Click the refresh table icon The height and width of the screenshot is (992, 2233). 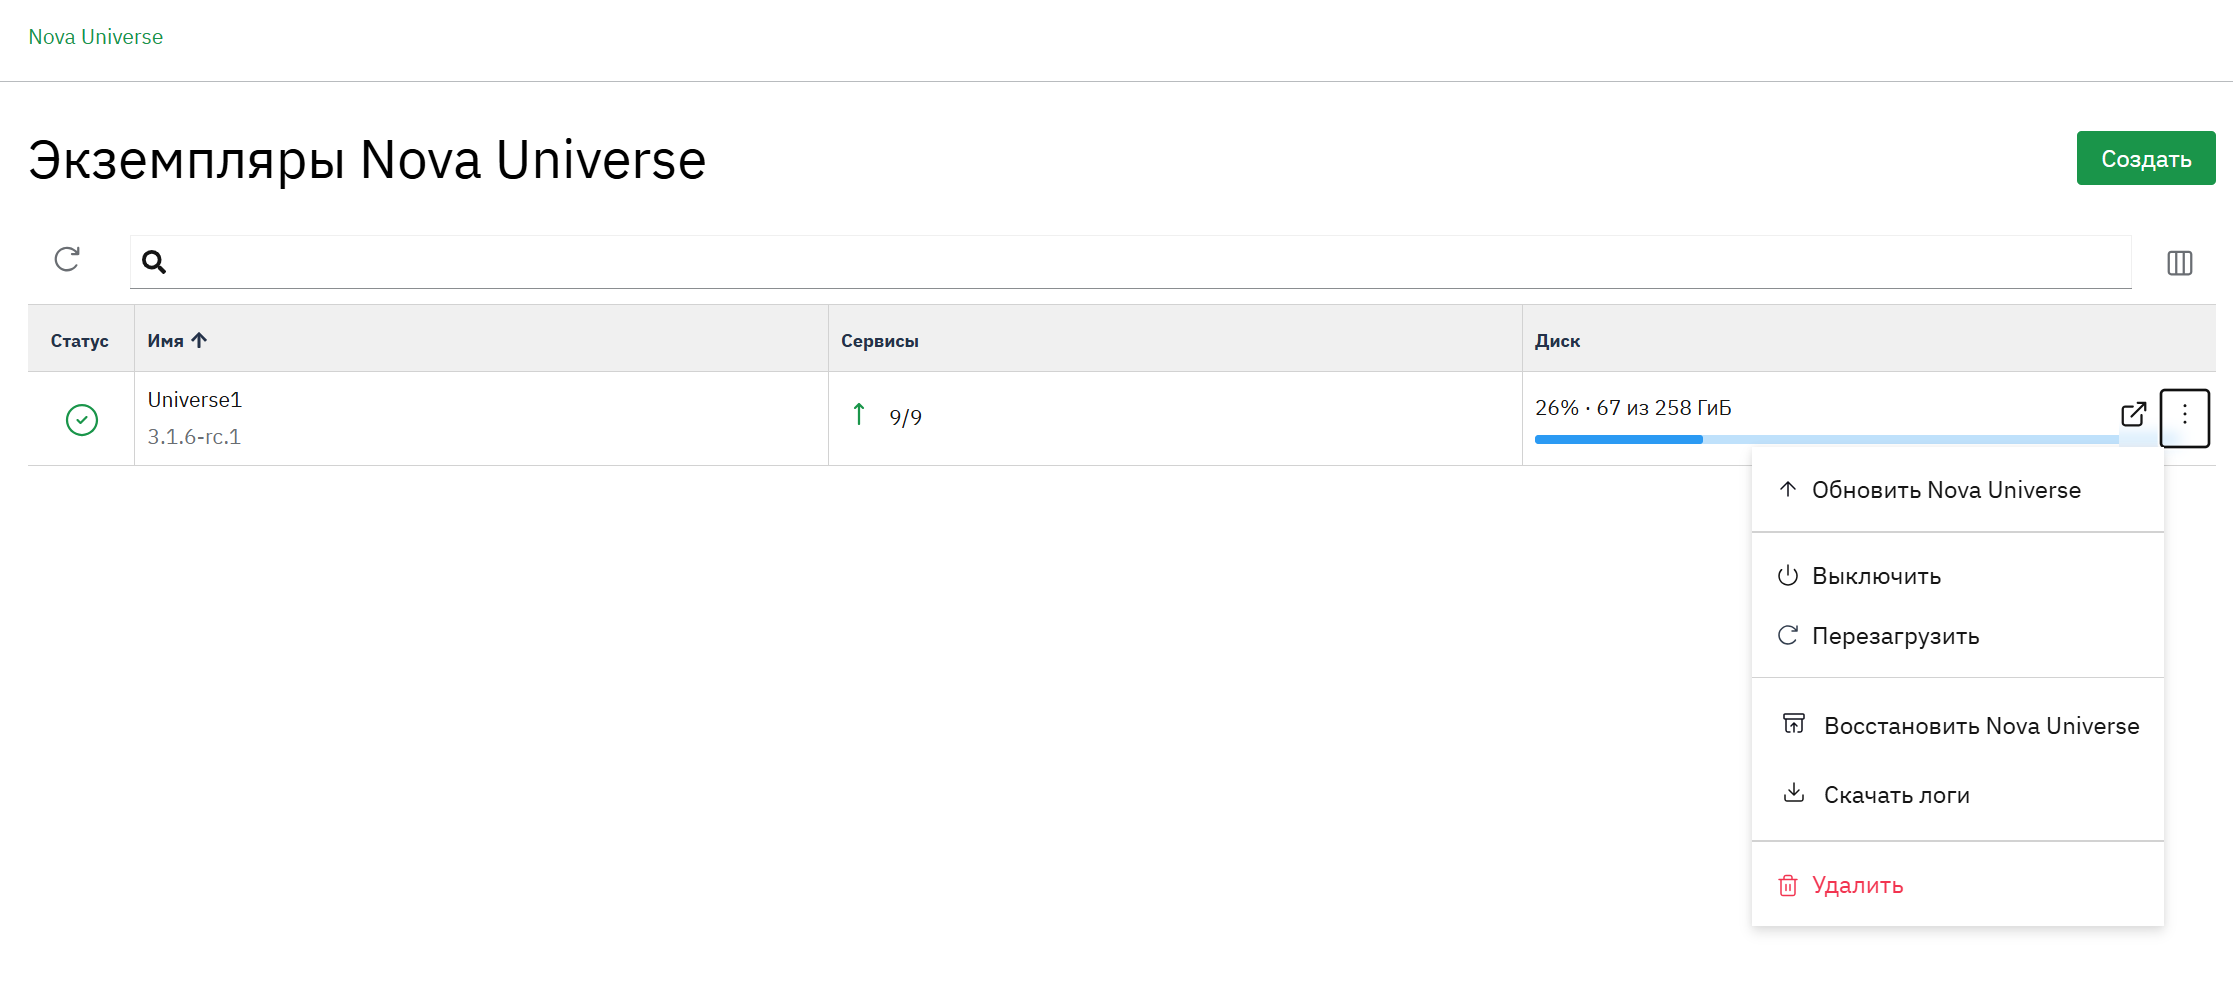(x=67, y=260)
